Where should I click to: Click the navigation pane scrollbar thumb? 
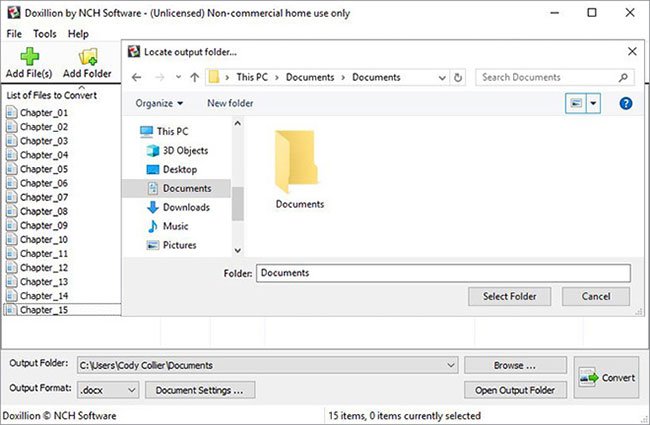pos(238,204)
